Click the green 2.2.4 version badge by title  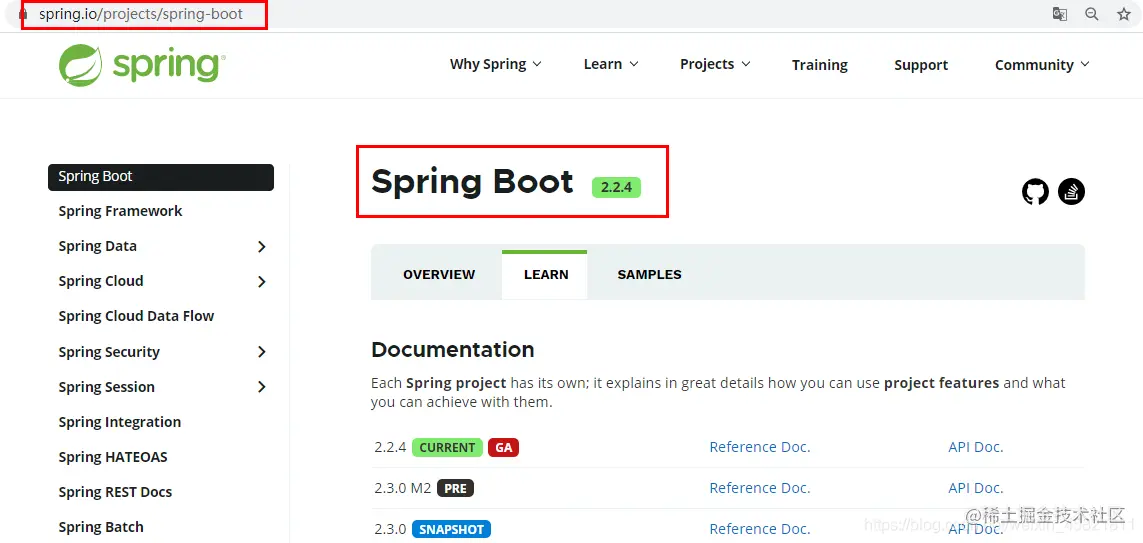pyautogui.click(x=617, y=187)
